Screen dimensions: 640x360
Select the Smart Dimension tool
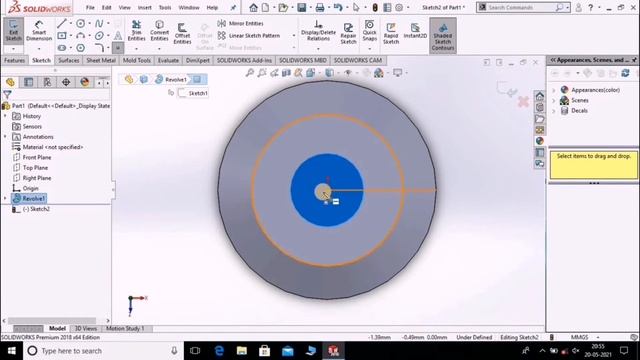tap(39, 31)
